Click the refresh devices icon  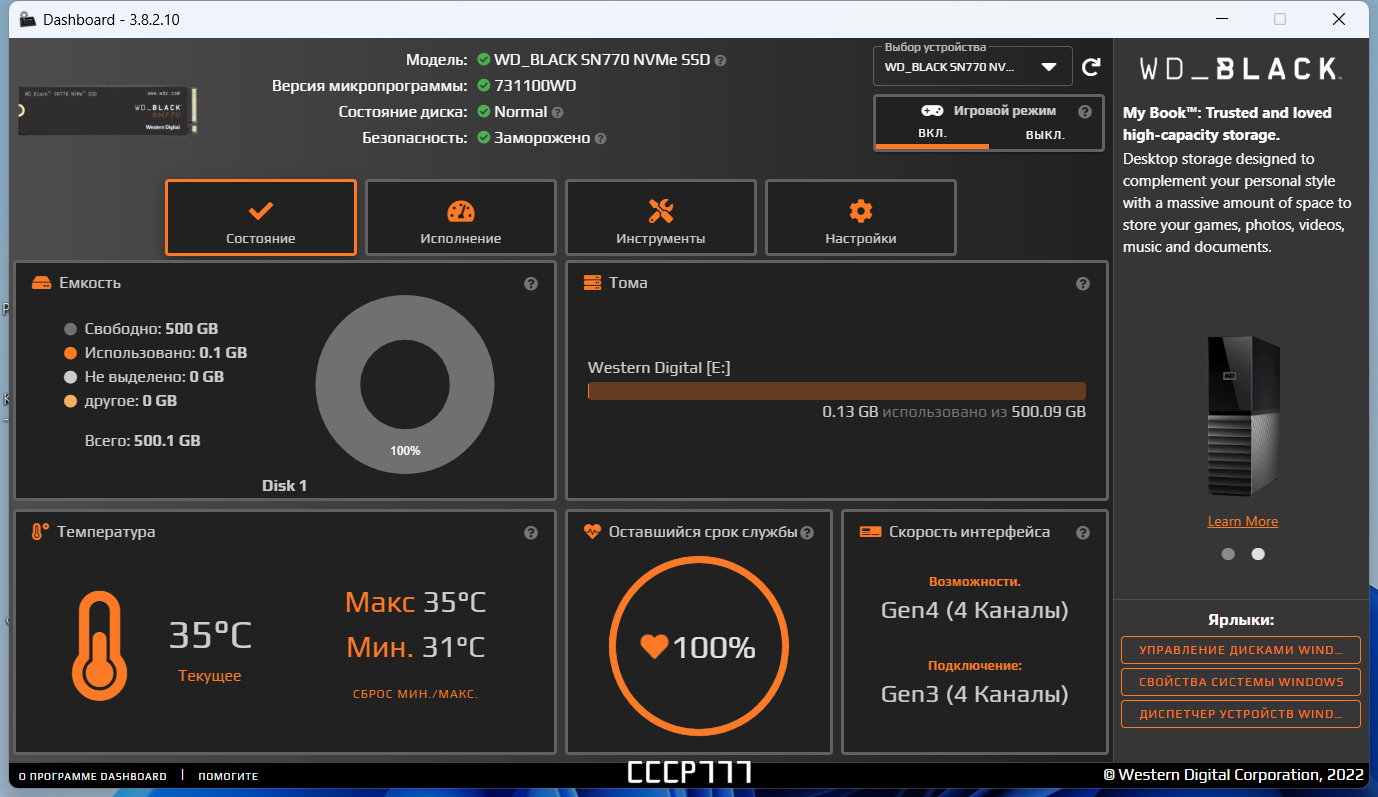(1091, 66)
